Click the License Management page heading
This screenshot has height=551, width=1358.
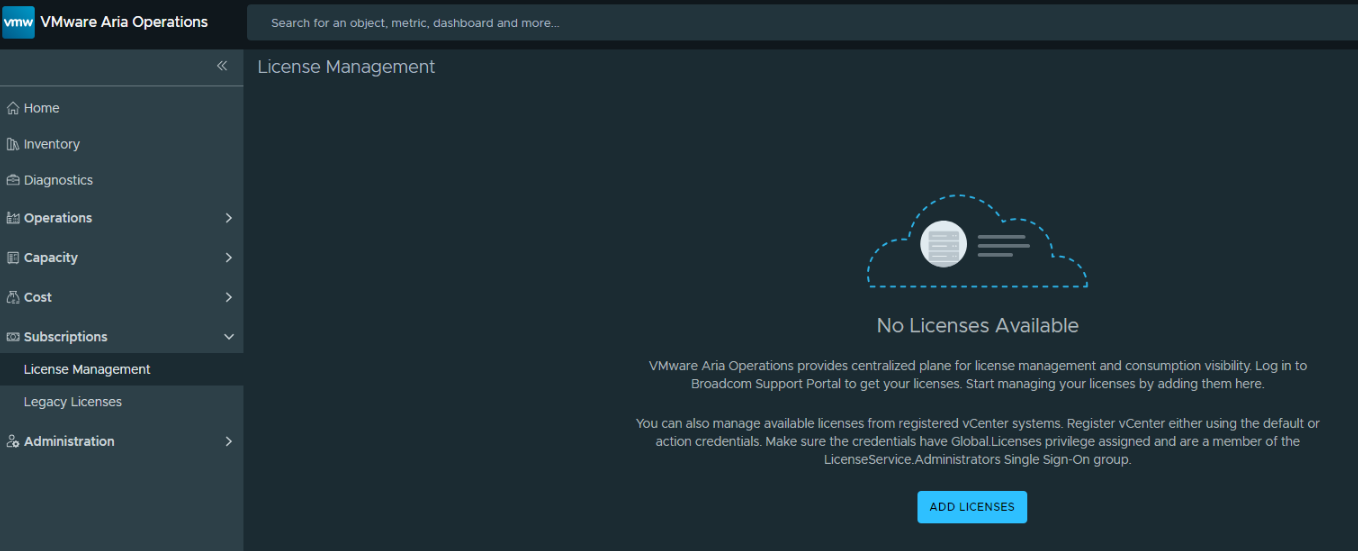pyautogui.click(x=346, y=67)
